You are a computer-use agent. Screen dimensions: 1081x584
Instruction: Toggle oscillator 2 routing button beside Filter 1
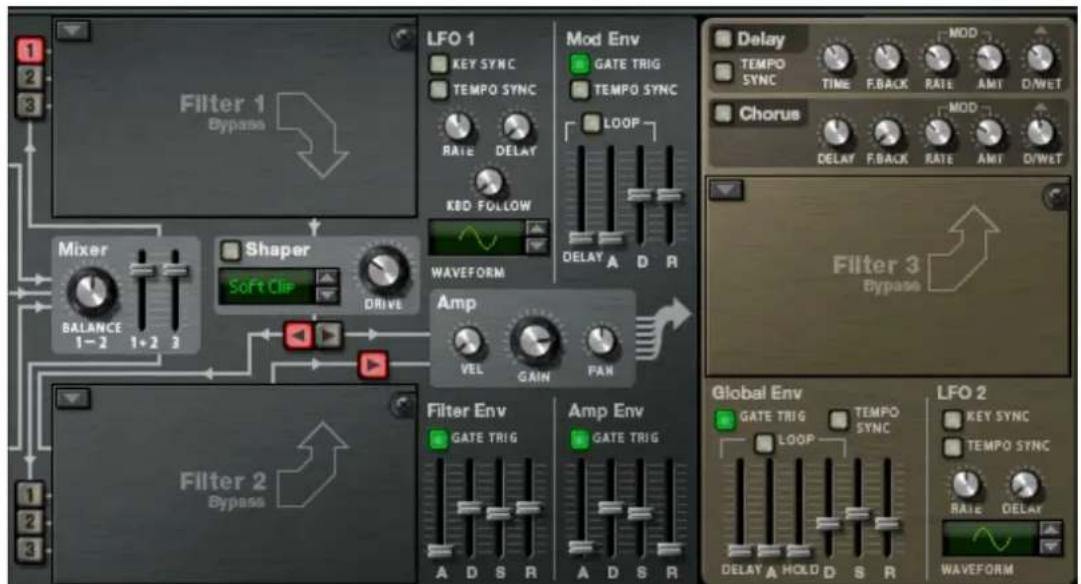[30, 77]
